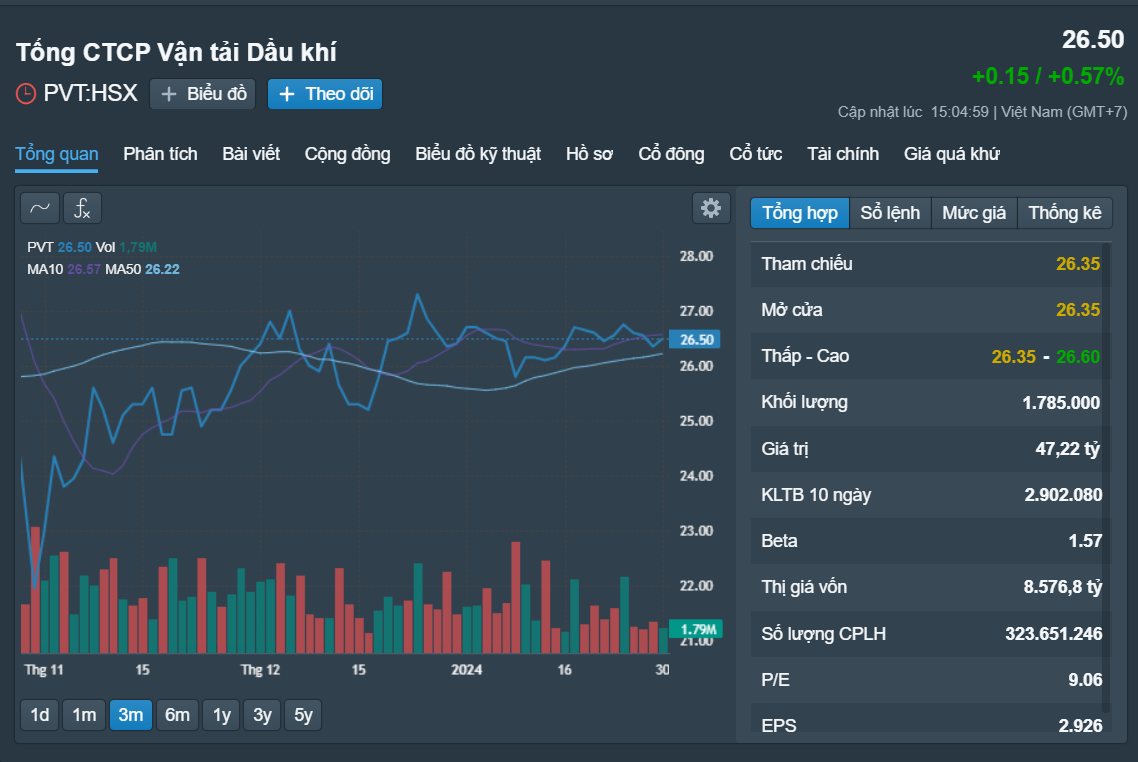Click the Beta value 1.57
The height and width of the screenshot is (762, 1138).
1085,541
